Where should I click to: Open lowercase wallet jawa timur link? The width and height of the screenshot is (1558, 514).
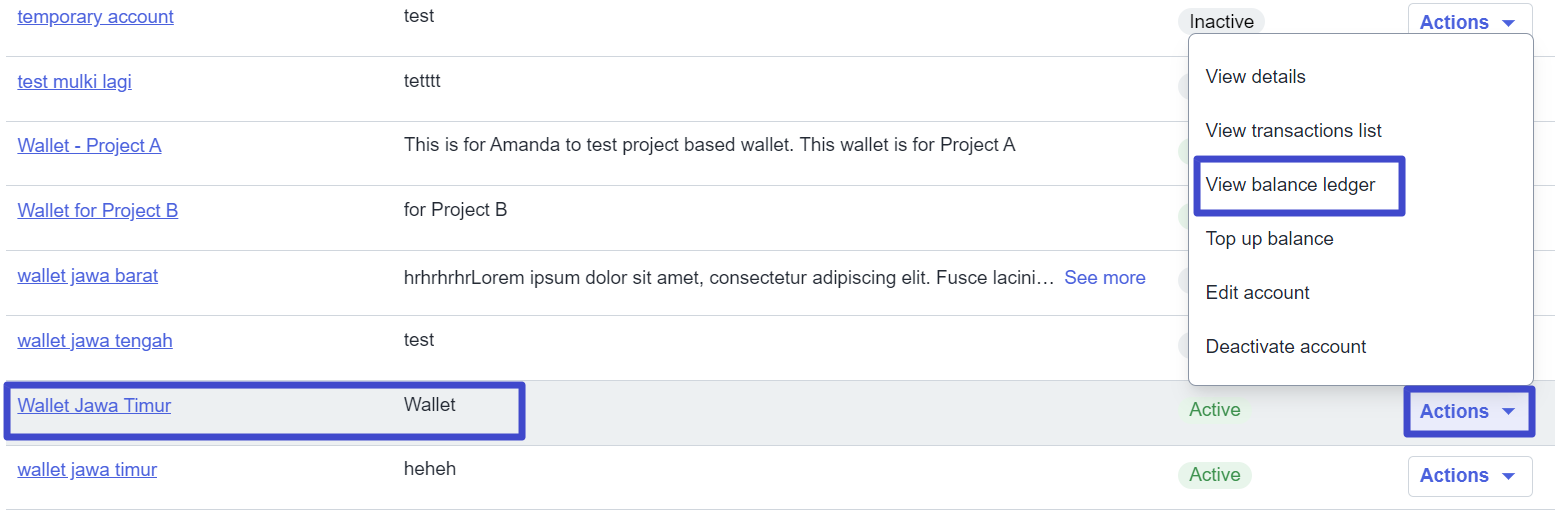87,469
